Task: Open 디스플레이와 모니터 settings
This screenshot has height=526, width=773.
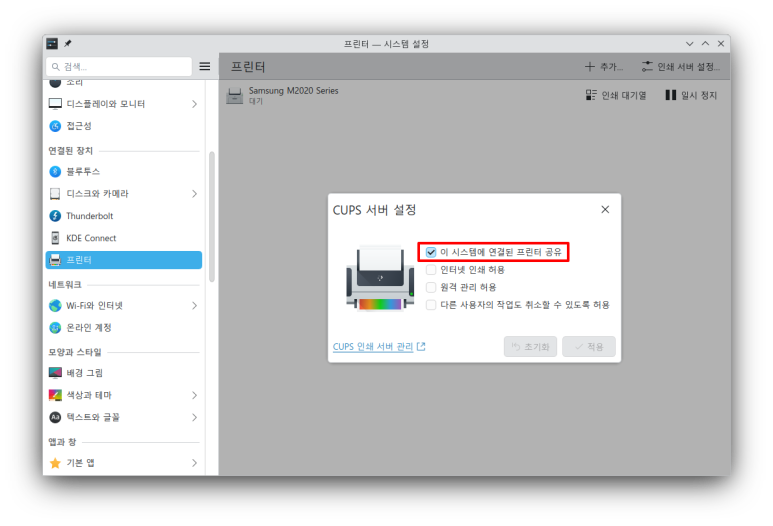Action: pos(123,104)
